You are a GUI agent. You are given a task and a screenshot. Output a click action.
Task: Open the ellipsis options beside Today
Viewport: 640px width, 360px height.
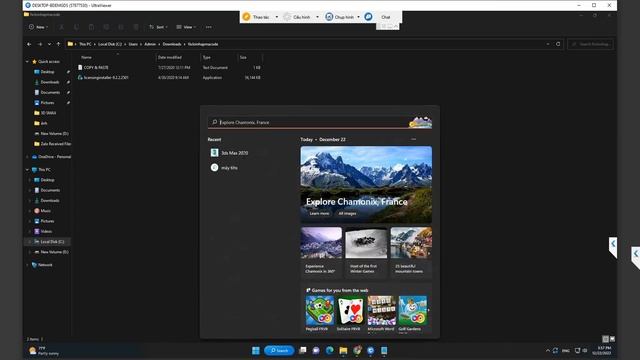pos(413,140)
